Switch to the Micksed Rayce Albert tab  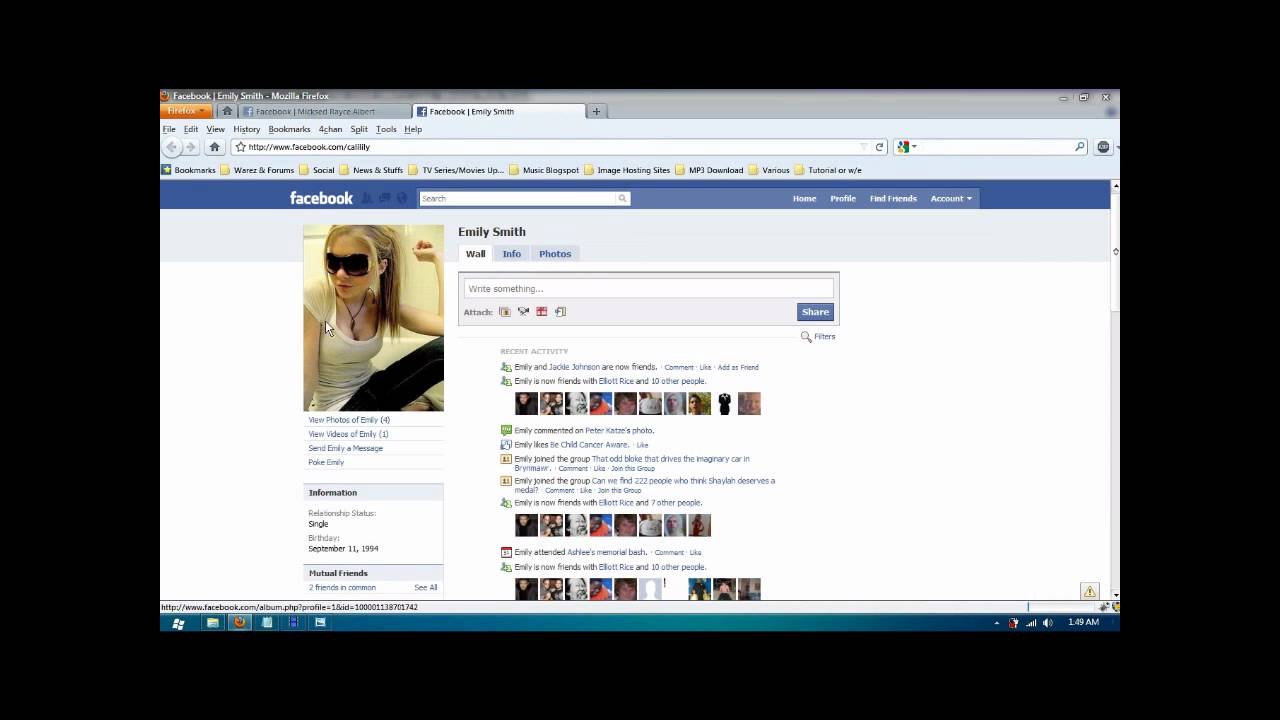coord(326,111)
